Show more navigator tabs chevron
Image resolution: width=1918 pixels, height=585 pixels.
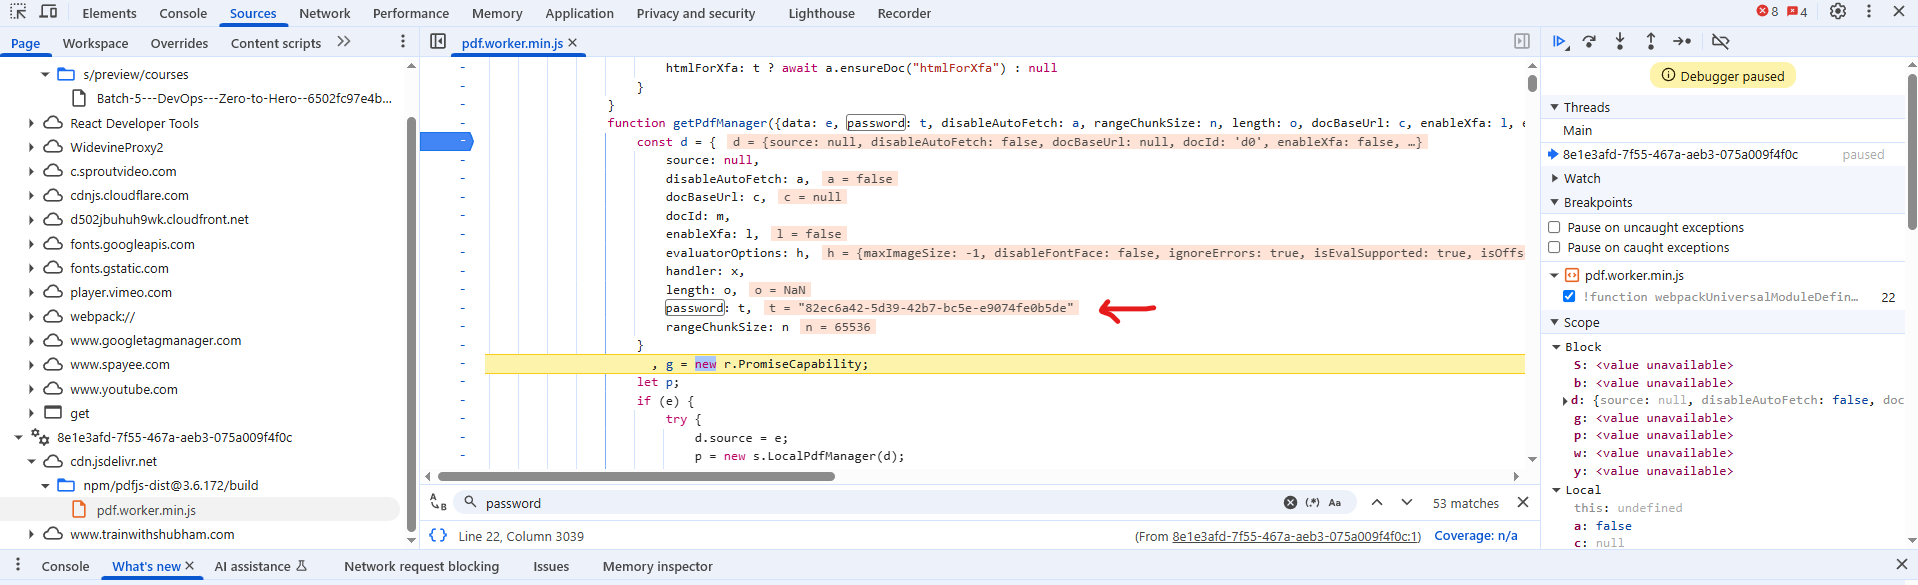[x=344, y=42]
